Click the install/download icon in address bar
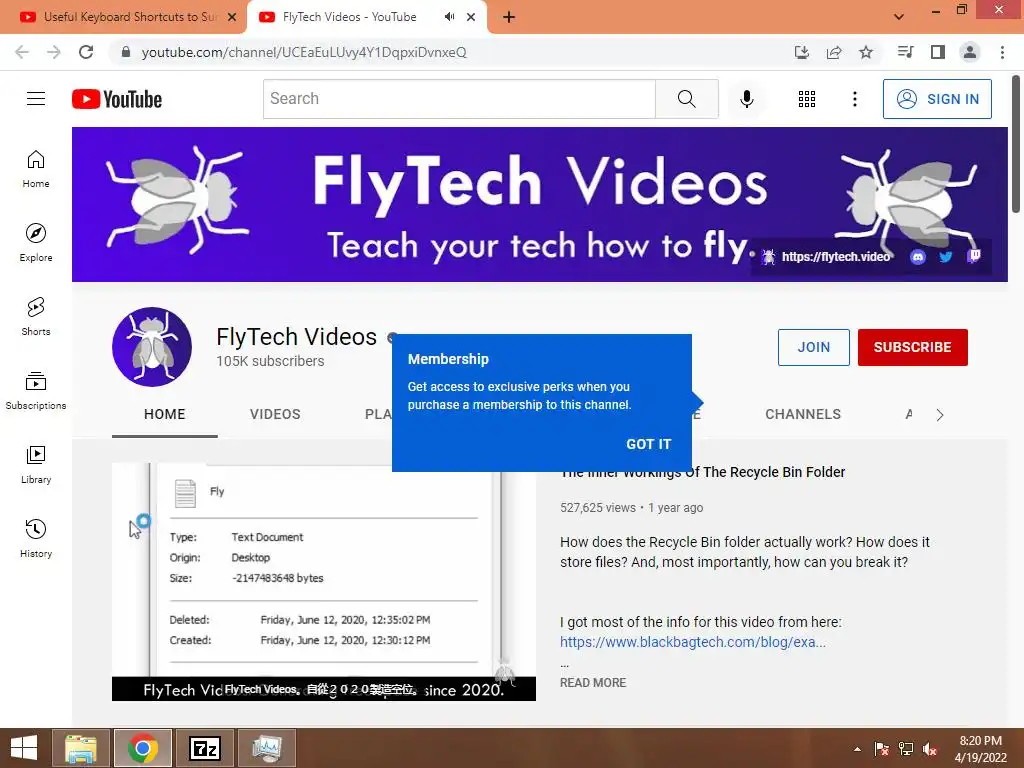Image resolution: width=1024 pixels, height=768 pixels. click(x=802, y=52)
